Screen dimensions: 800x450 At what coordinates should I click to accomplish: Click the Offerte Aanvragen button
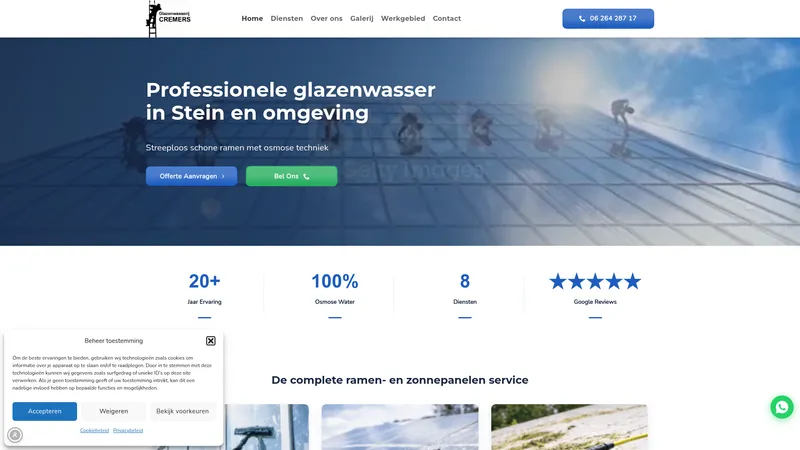click(x=192, y=176)
